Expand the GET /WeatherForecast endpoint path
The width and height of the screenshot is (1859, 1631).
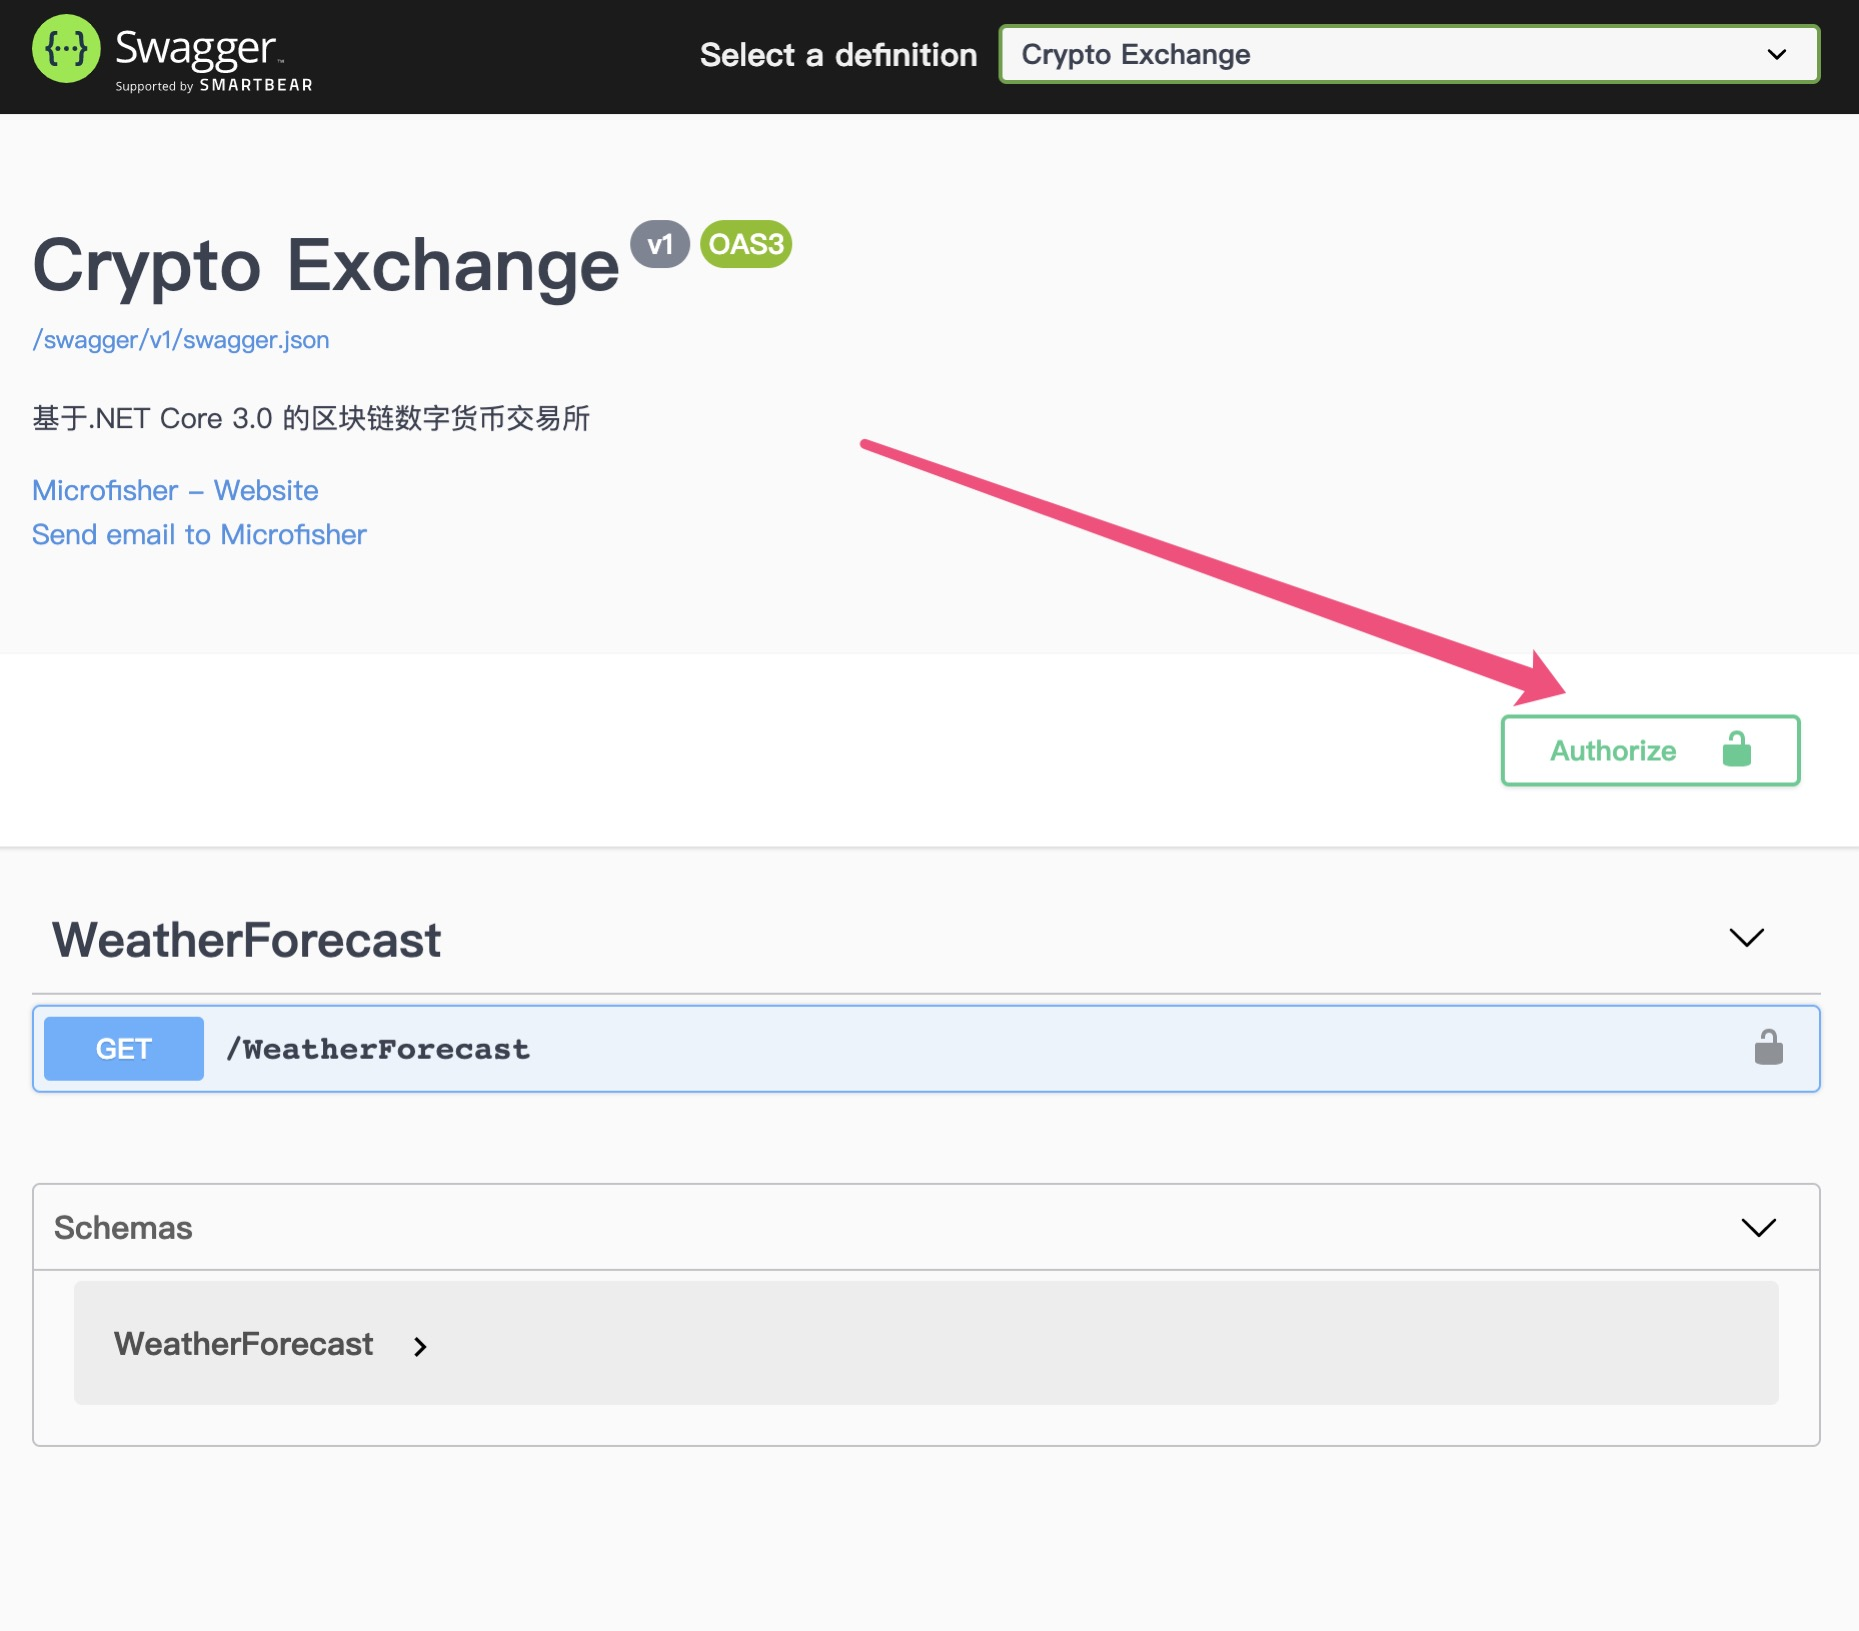click(378, 1049)
